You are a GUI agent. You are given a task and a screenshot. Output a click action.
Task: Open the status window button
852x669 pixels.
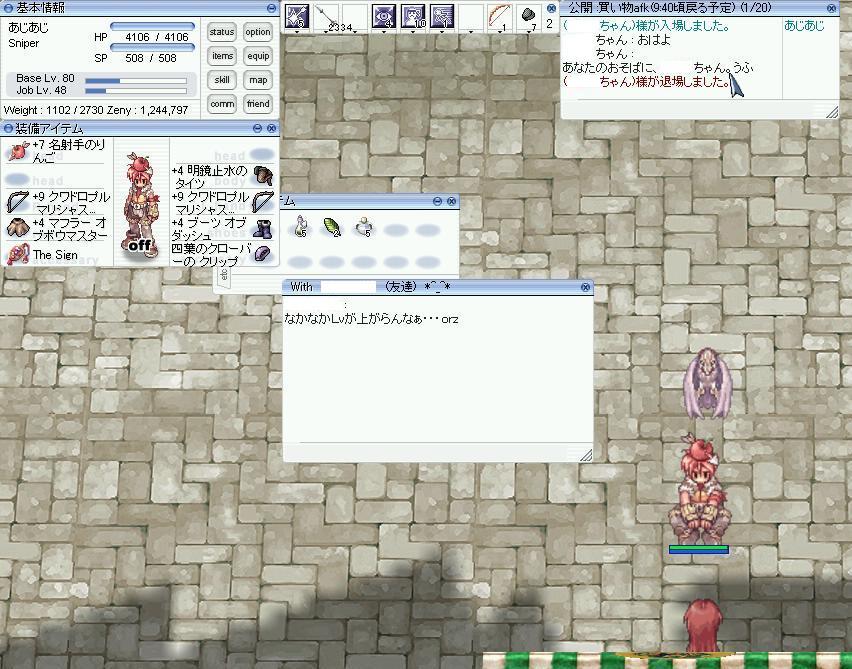point(222,32)
